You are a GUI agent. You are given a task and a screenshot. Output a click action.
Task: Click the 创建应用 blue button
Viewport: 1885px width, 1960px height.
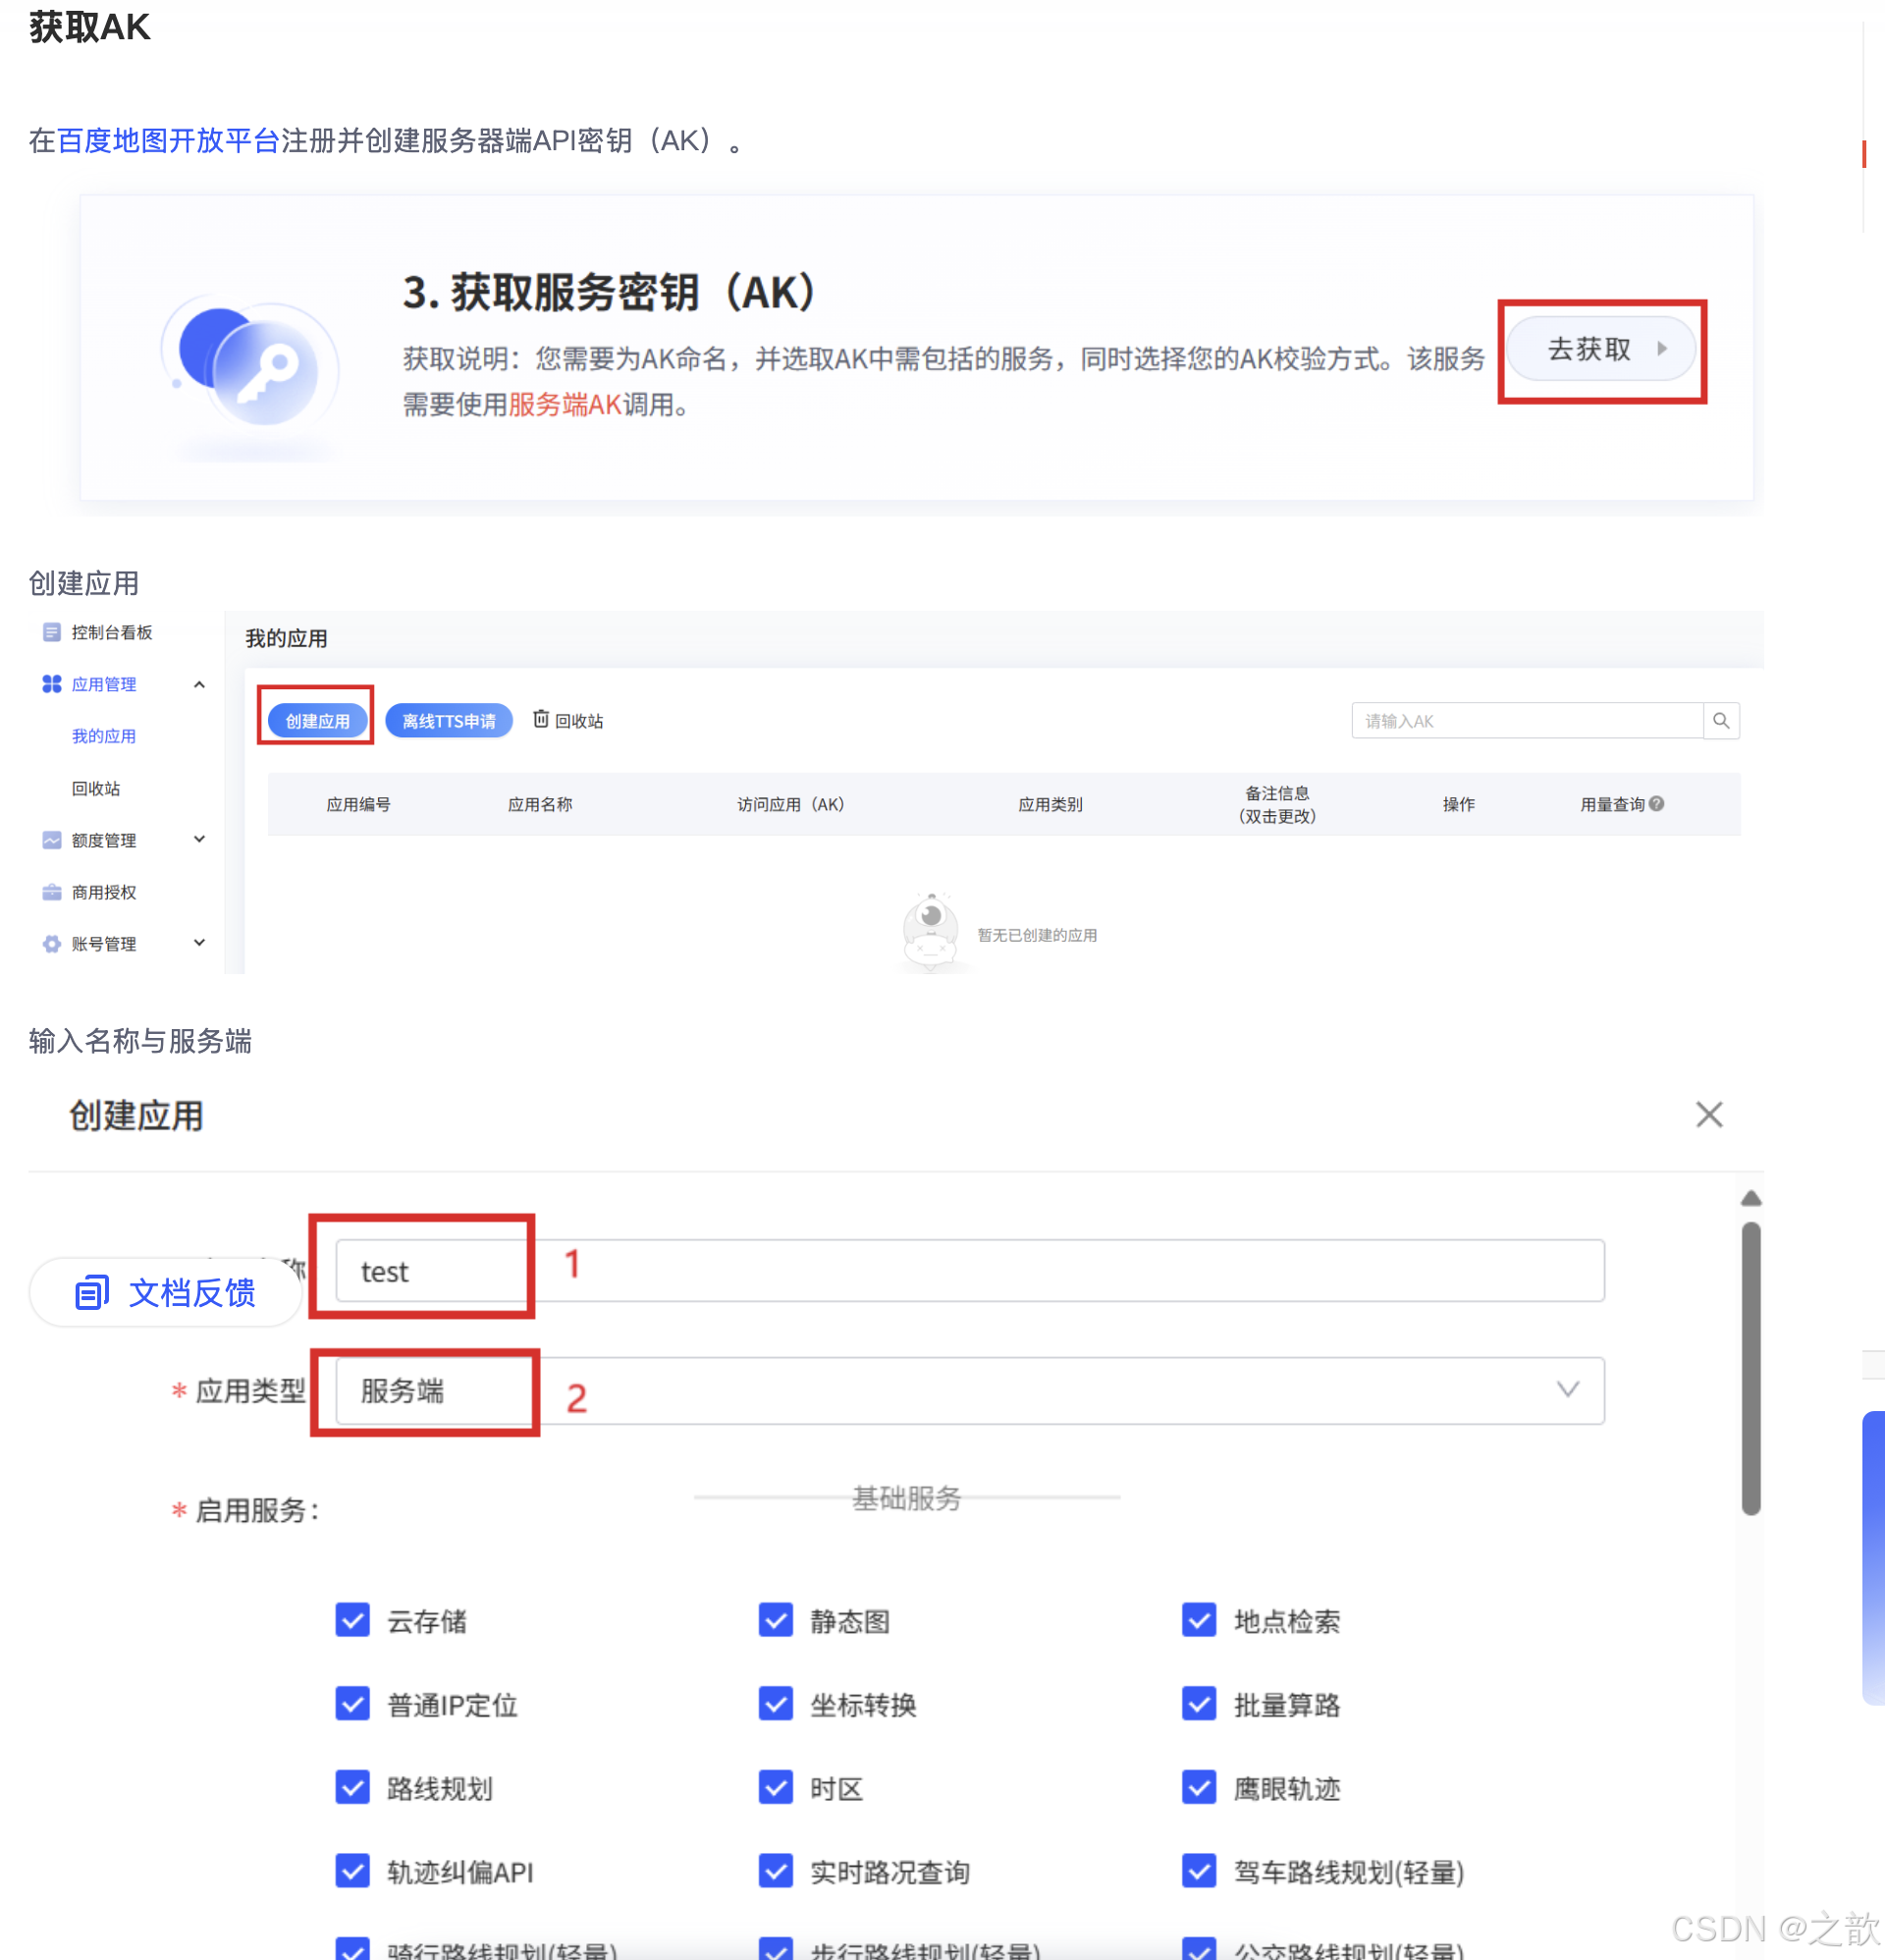[x=317, y=720]
